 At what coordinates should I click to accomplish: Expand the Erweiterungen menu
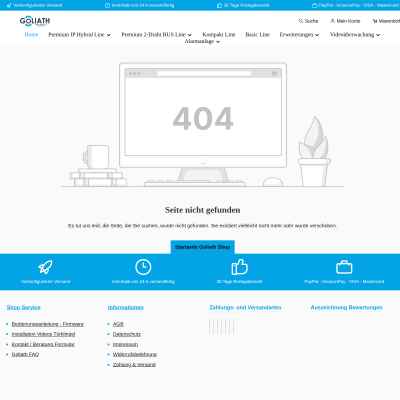[x=299, y=35]
